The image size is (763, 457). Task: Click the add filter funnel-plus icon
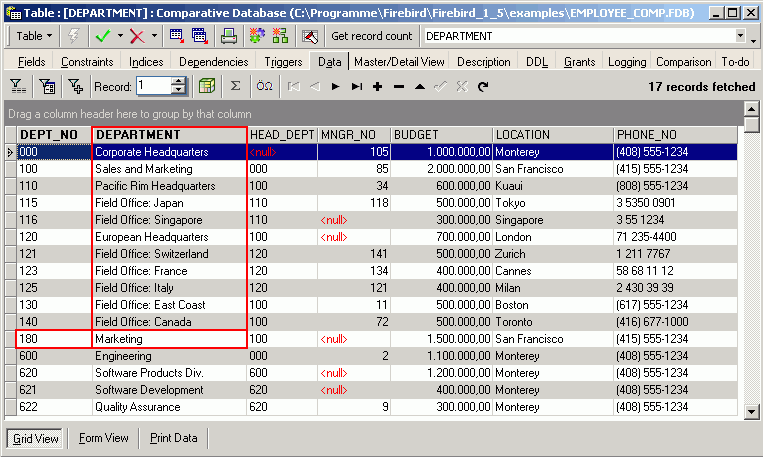[x=75, y=87]
